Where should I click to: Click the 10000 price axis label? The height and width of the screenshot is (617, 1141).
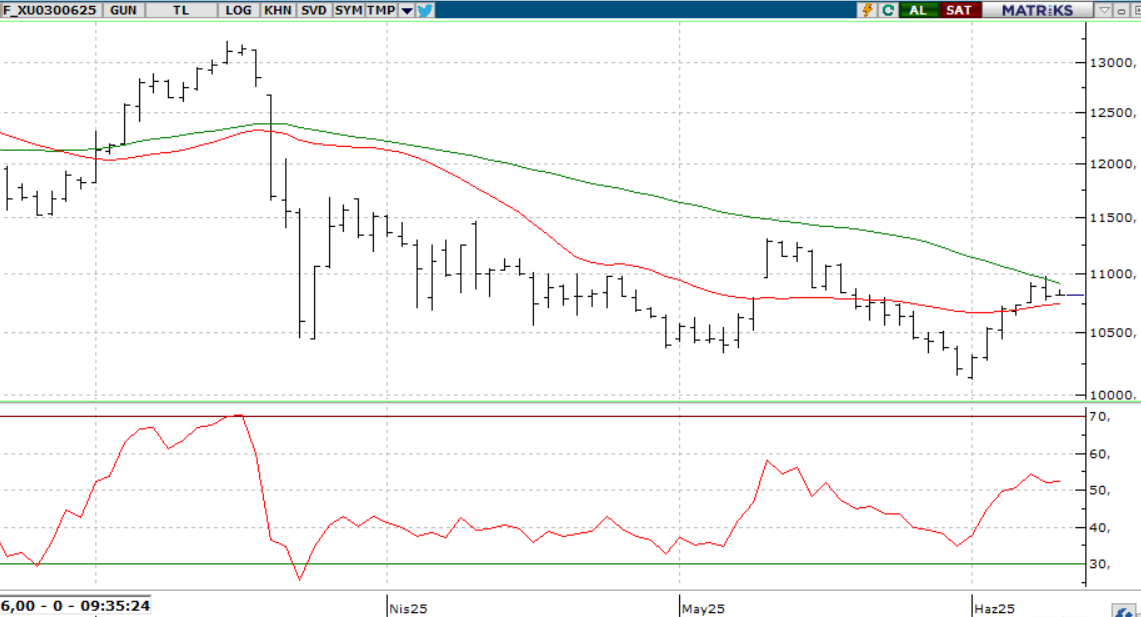(1112, 395)
